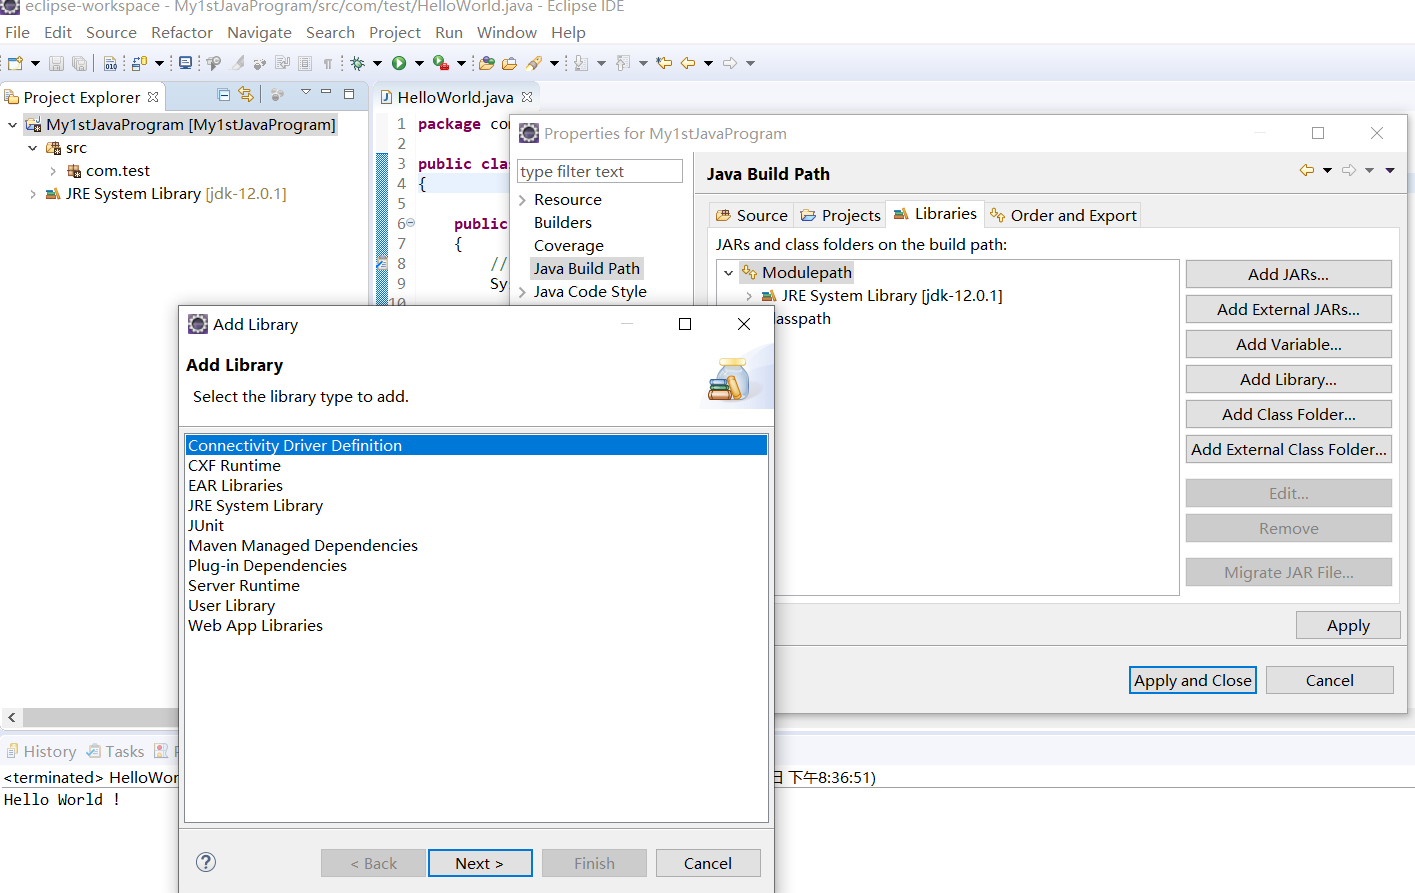Open the Debug dropdown arrow
The image size is (1415, 893).
click(377, 63)
